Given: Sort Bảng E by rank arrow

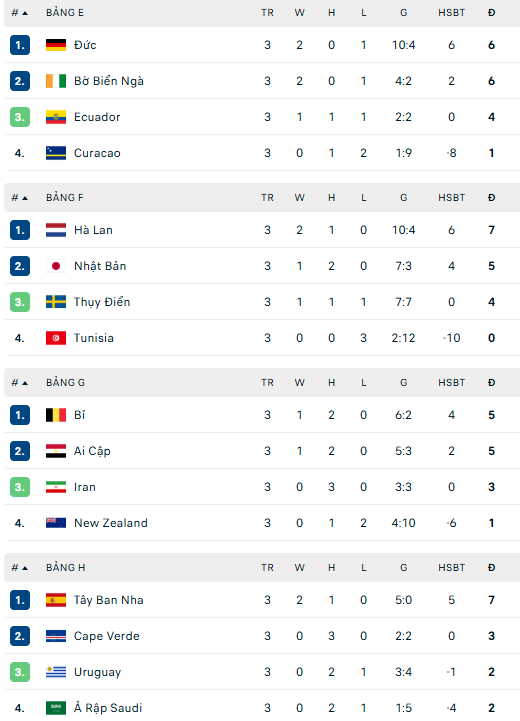Looking at the screenshot, I should click(25, 13).
